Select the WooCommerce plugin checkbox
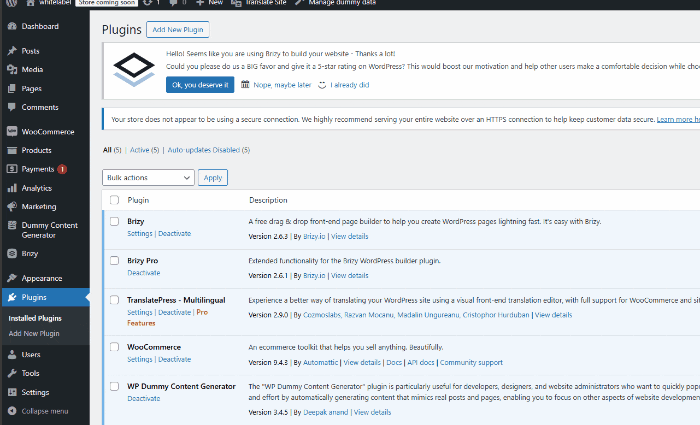Image resolution: width=700 pixels, height=425 pixels. tap(114, 348)
